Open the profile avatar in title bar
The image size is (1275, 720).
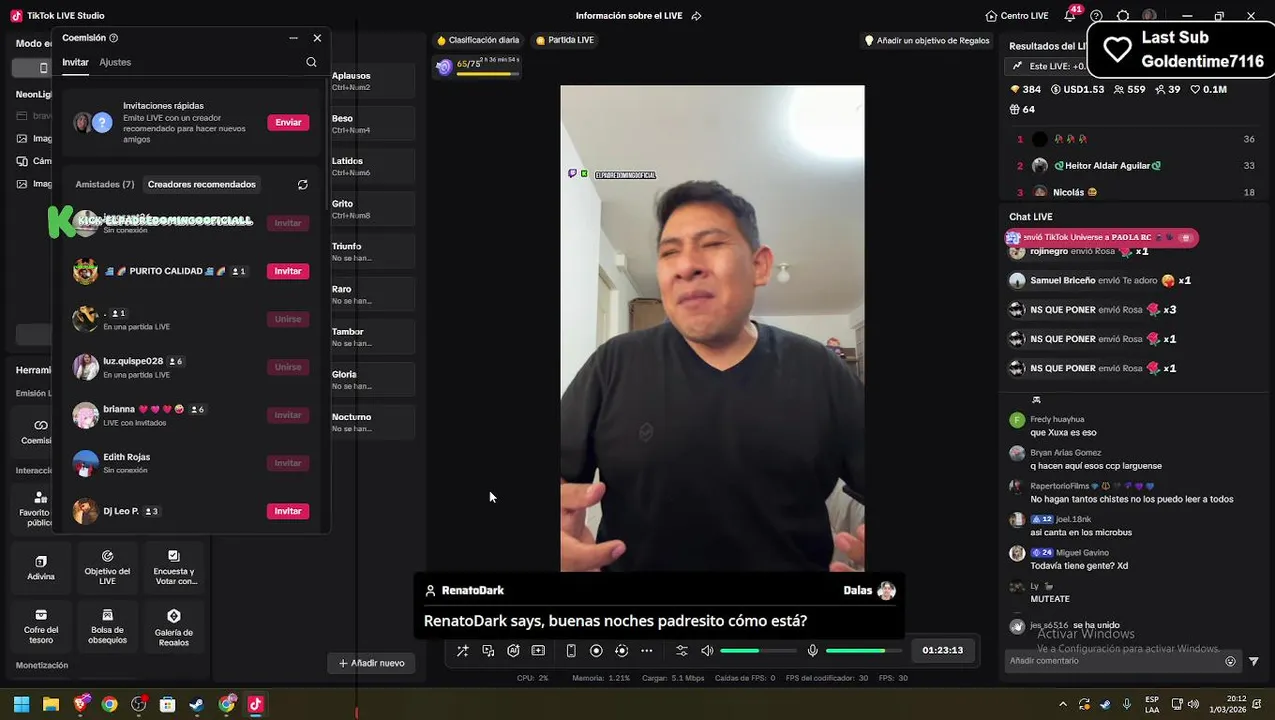click(x=1149, y=16)
